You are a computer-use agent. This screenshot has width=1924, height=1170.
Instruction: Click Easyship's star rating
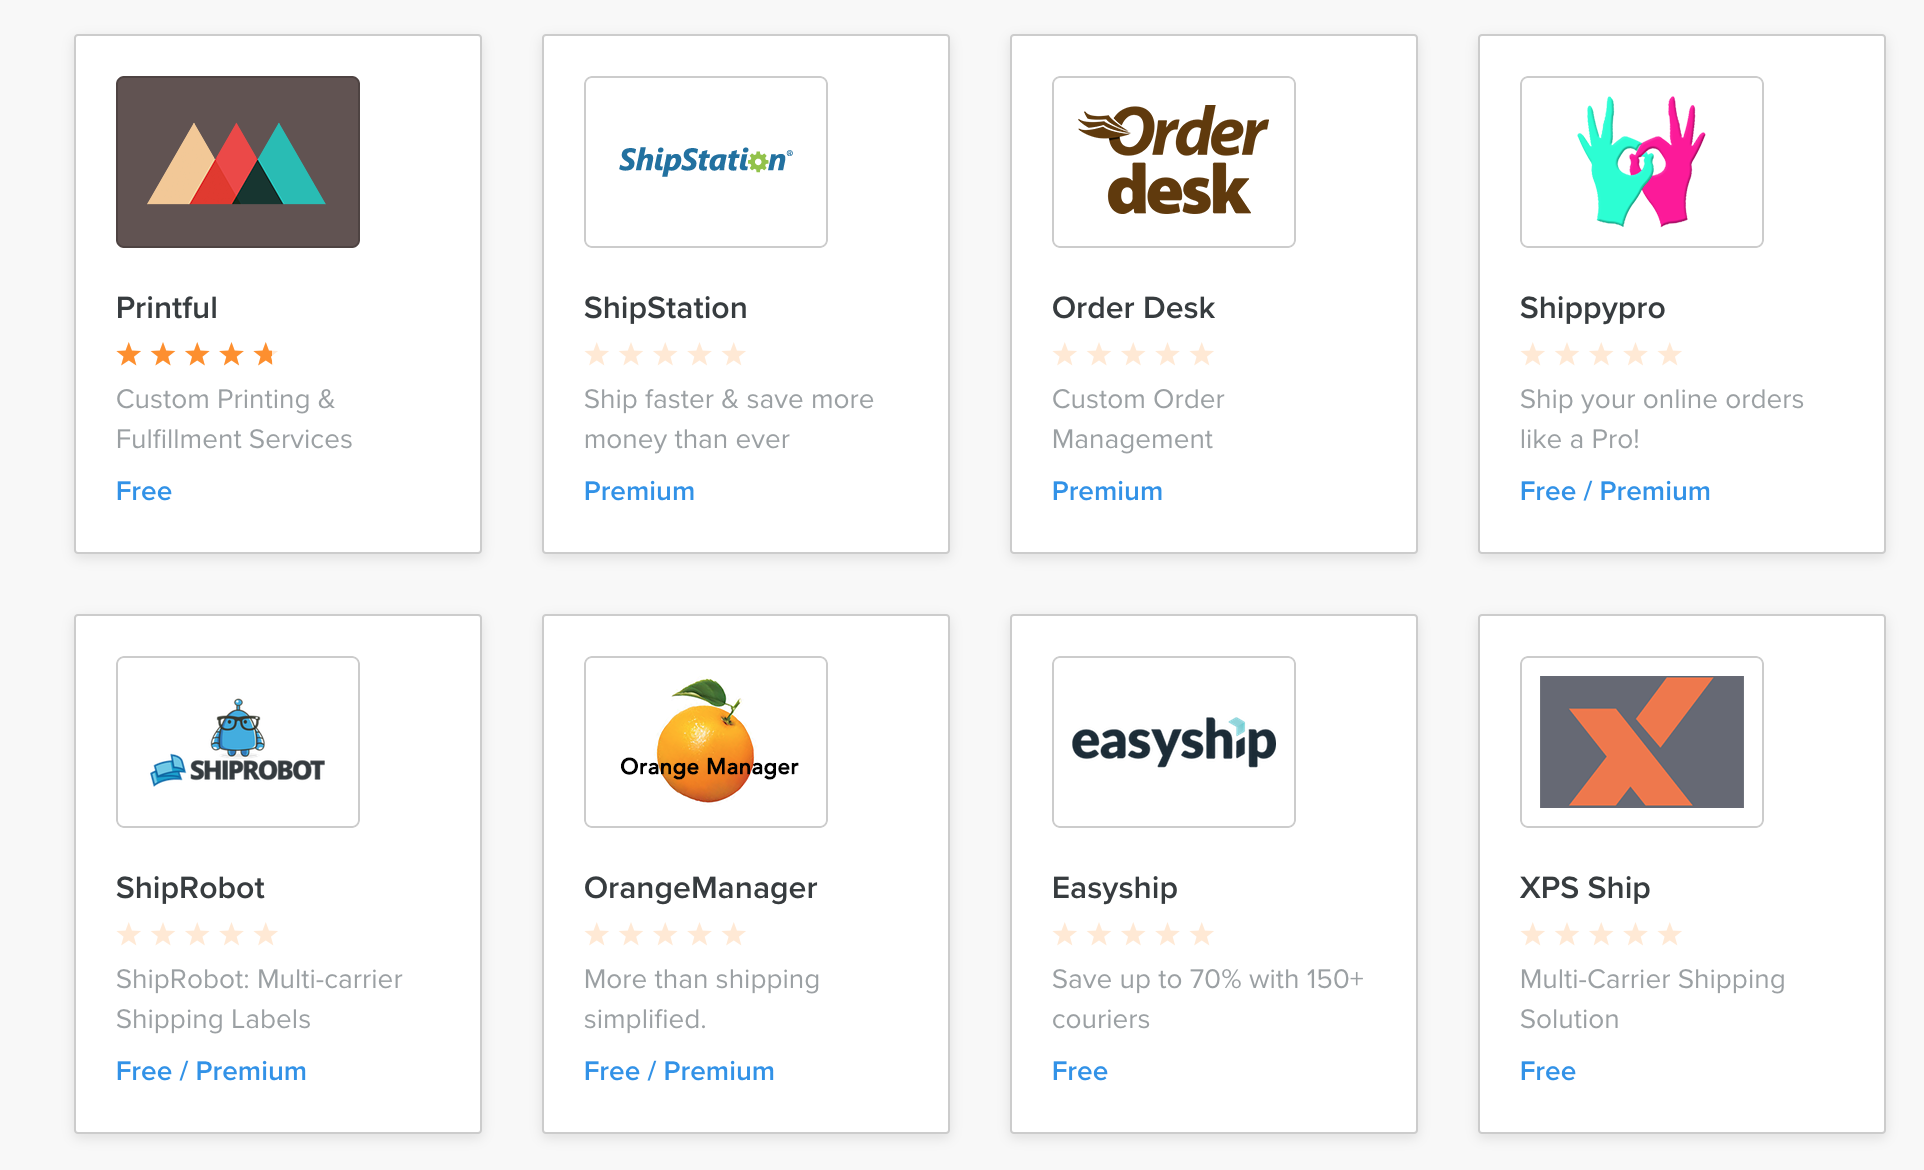click(1133, 934)
